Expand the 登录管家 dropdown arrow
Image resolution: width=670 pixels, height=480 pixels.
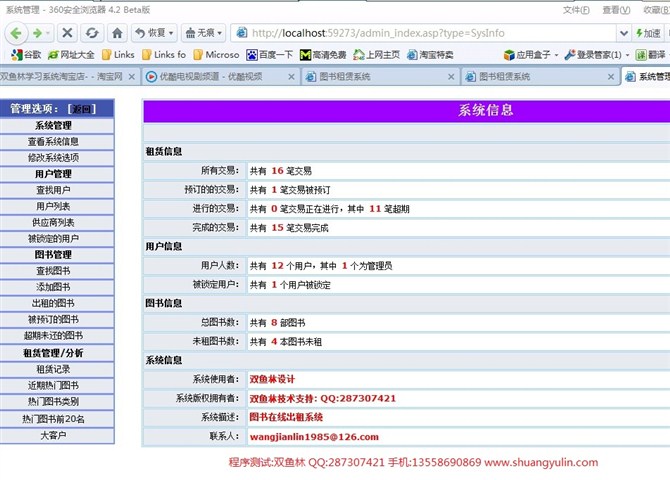pos(627,55)
